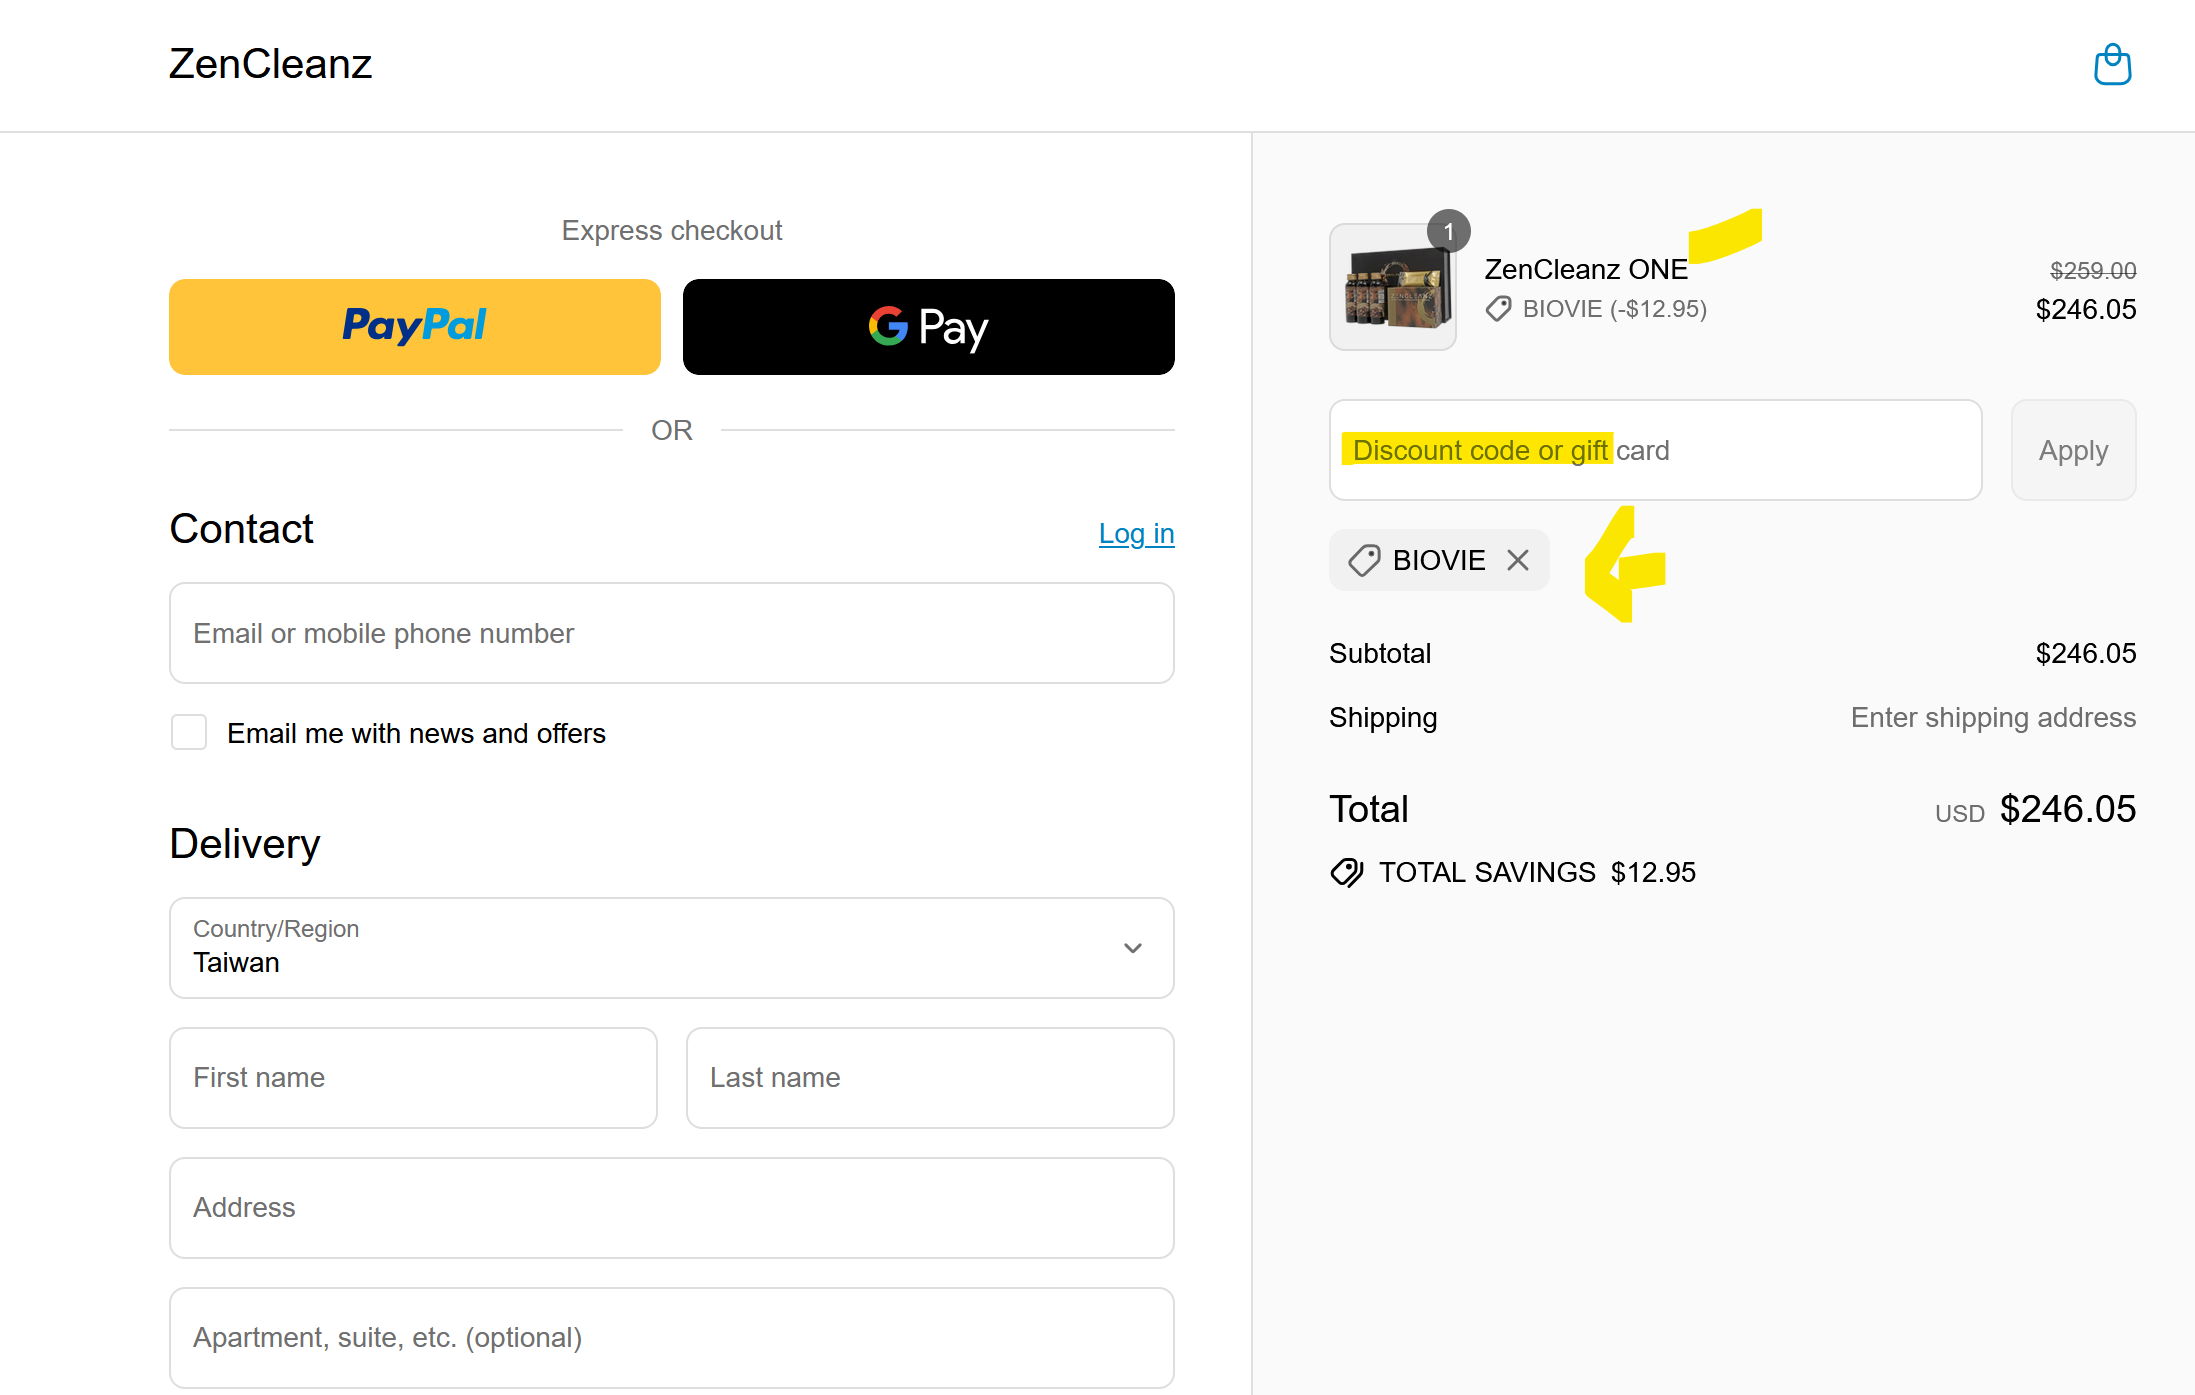The image size is (2195, 1395).
Task: Click the Express checkout heading
Action: (x=672, y=230)
